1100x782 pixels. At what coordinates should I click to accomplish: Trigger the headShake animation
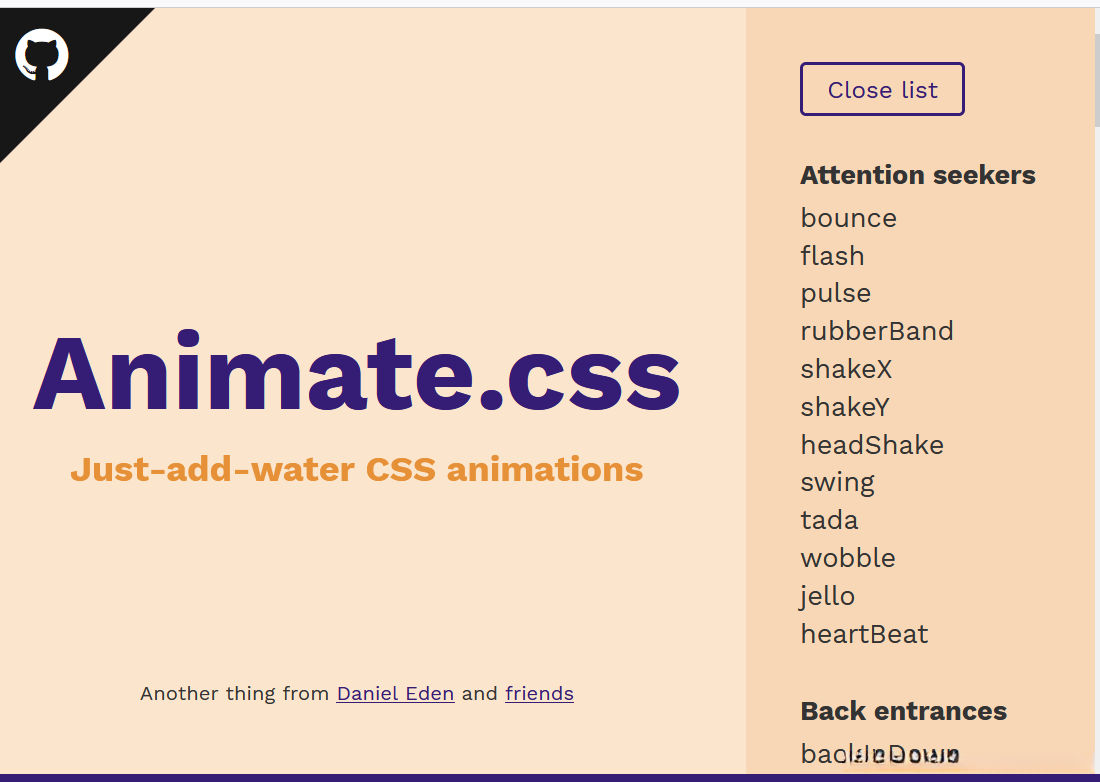872,445
